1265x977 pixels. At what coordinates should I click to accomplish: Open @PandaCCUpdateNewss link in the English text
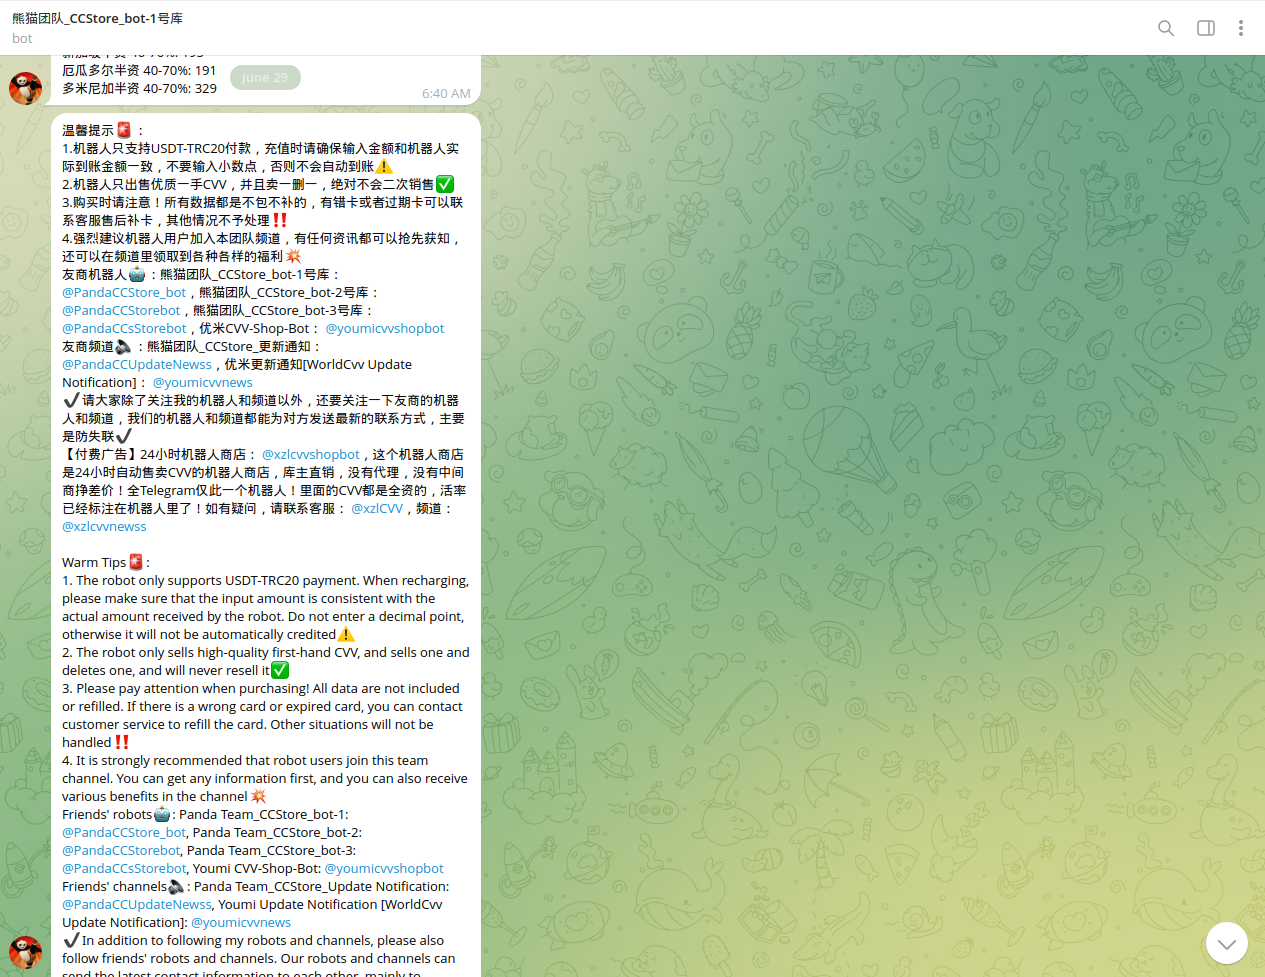click(x=137, y=904)
